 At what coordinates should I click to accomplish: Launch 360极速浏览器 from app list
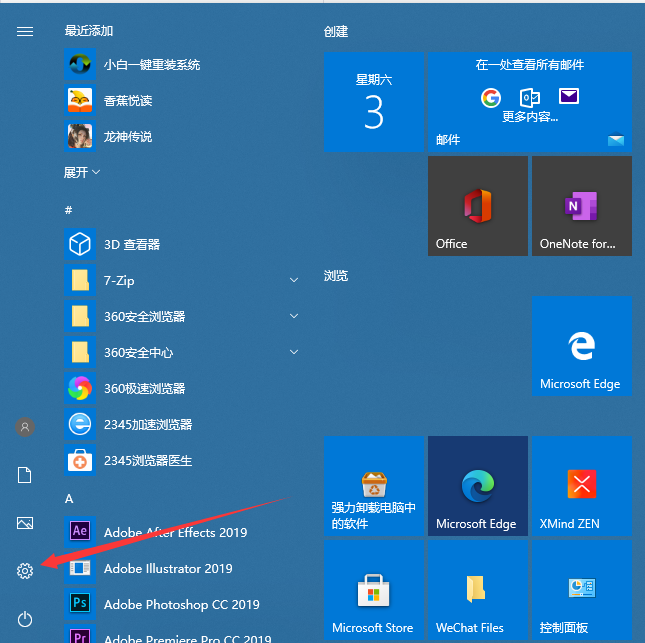coord(144,388)
